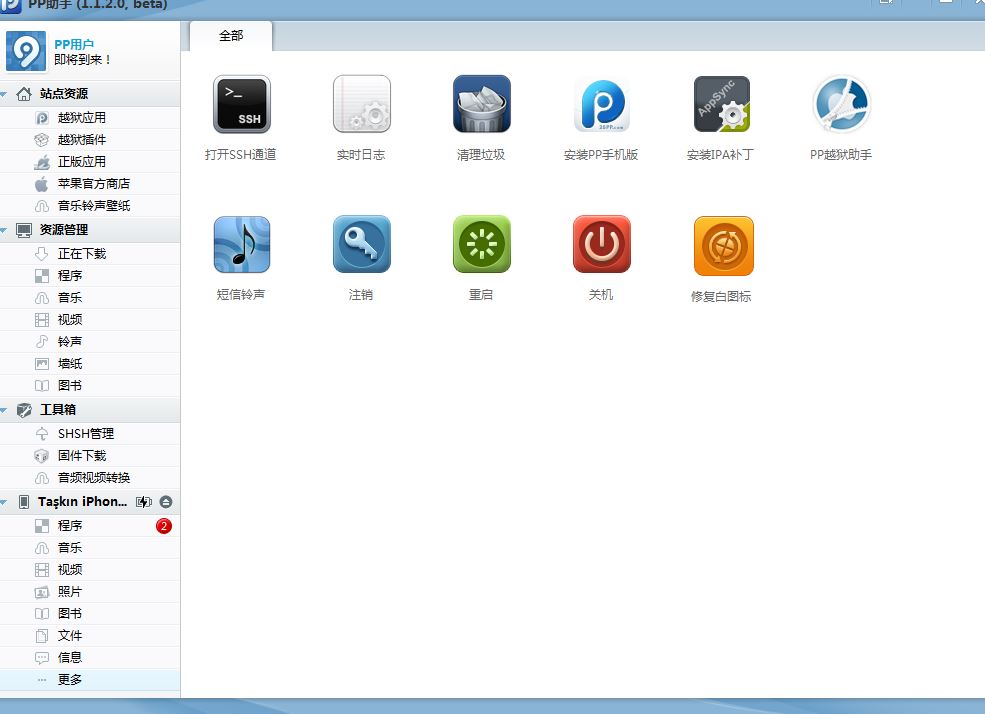Click the PP用户 avatar logo
Viewport: 985px width, 714px height.
click(26, 51)
